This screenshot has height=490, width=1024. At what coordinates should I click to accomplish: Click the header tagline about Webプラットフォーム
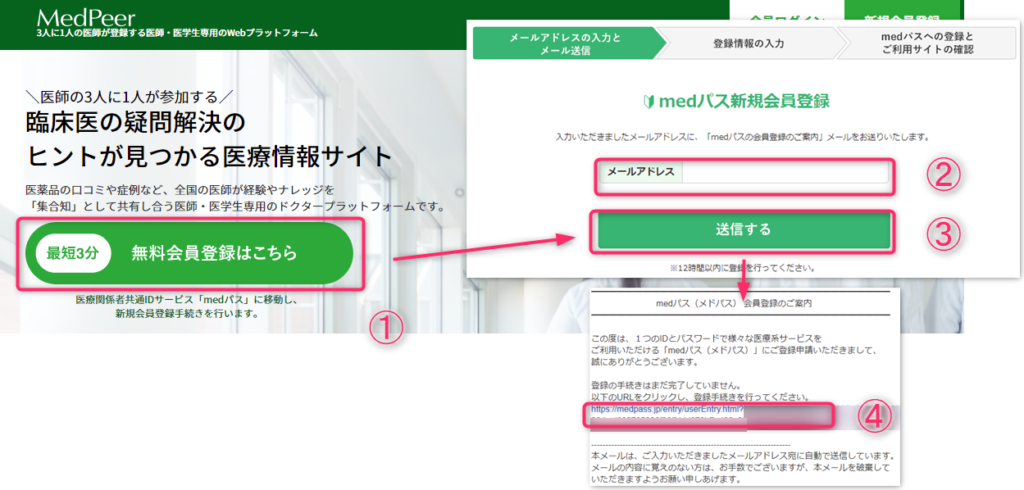coord(178,33)
